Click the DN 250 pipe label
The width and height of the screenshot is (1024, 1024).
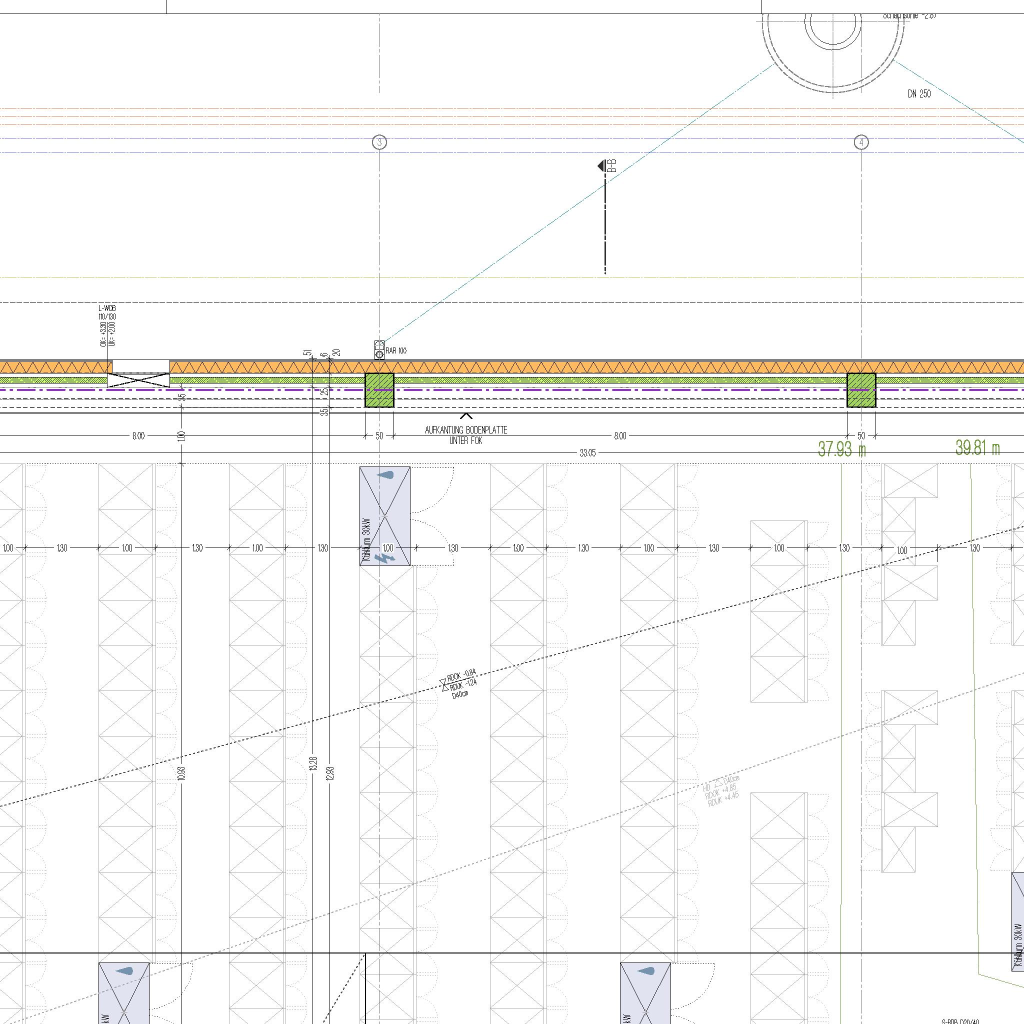pos(919,94)
